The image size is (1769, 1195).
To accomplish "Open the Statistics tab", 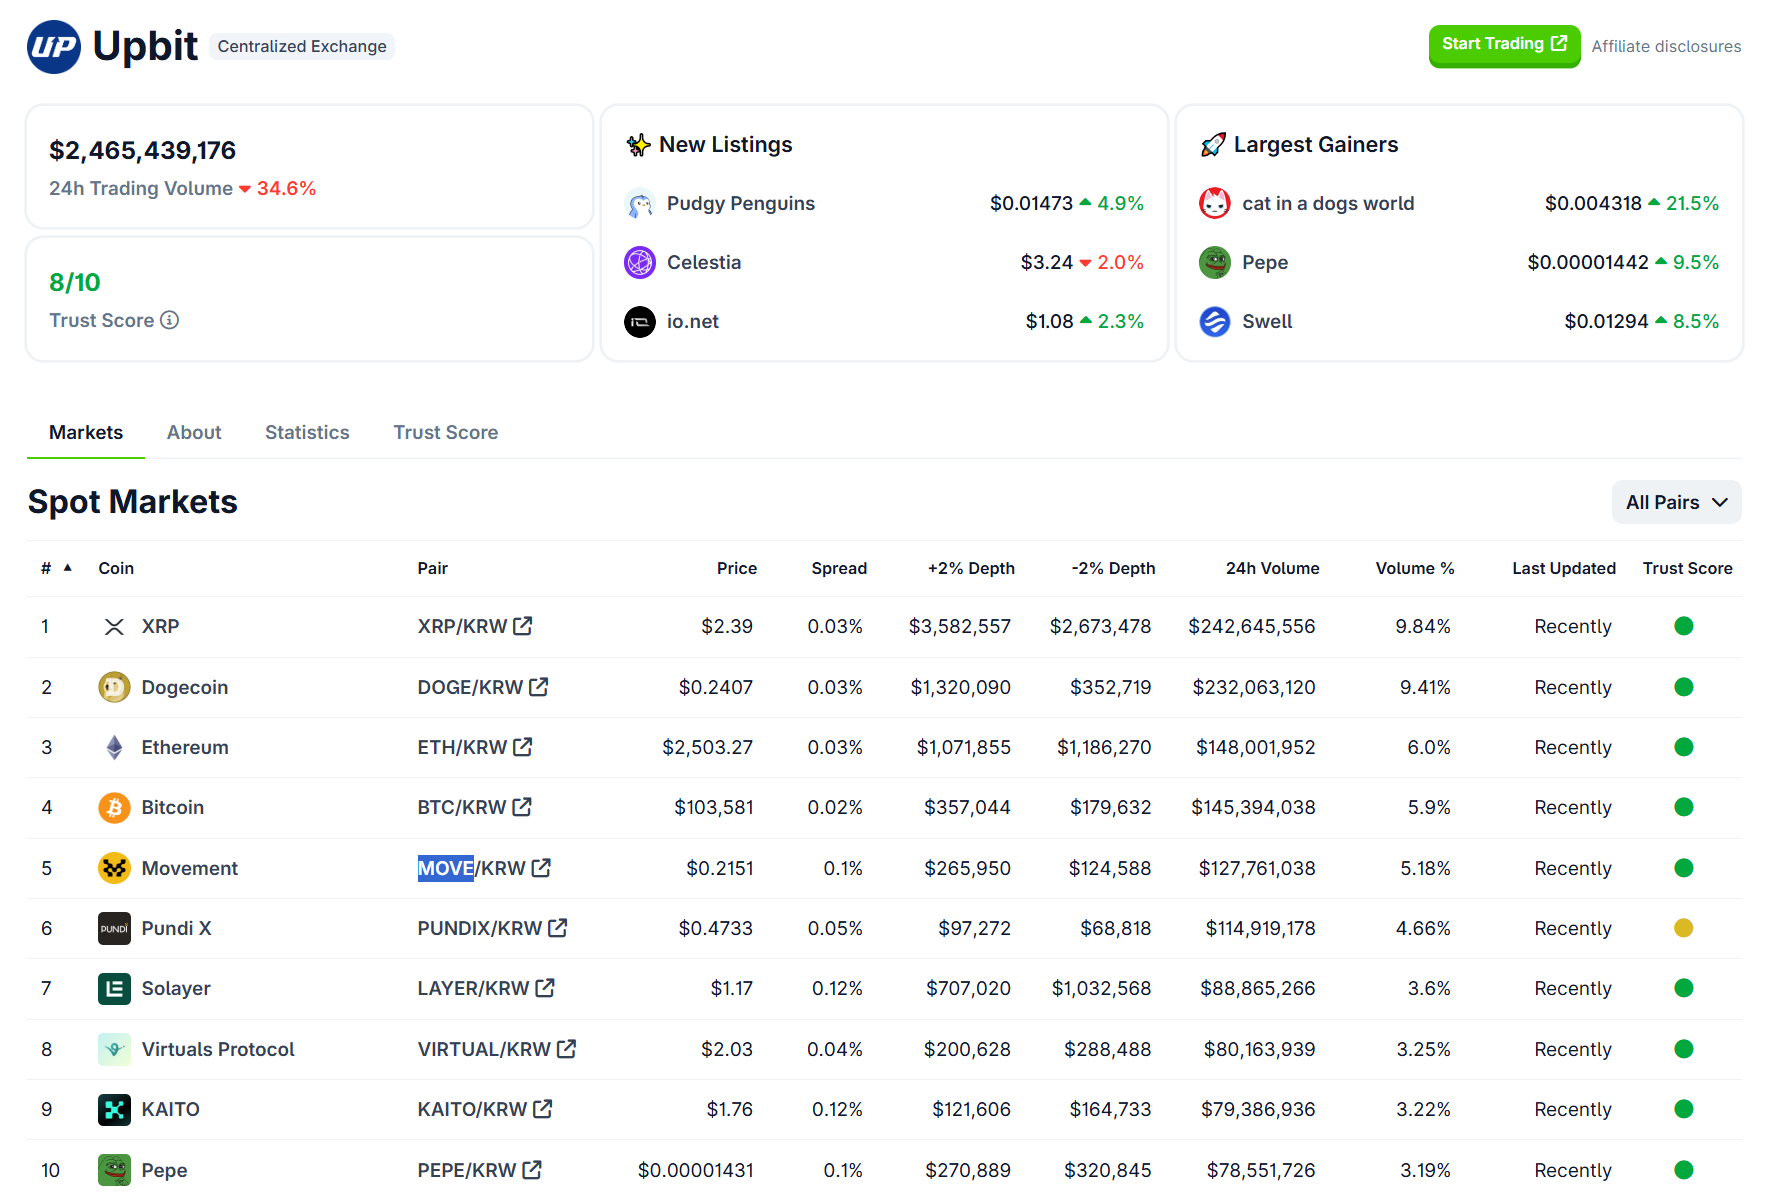I will [x=307, y=433].
